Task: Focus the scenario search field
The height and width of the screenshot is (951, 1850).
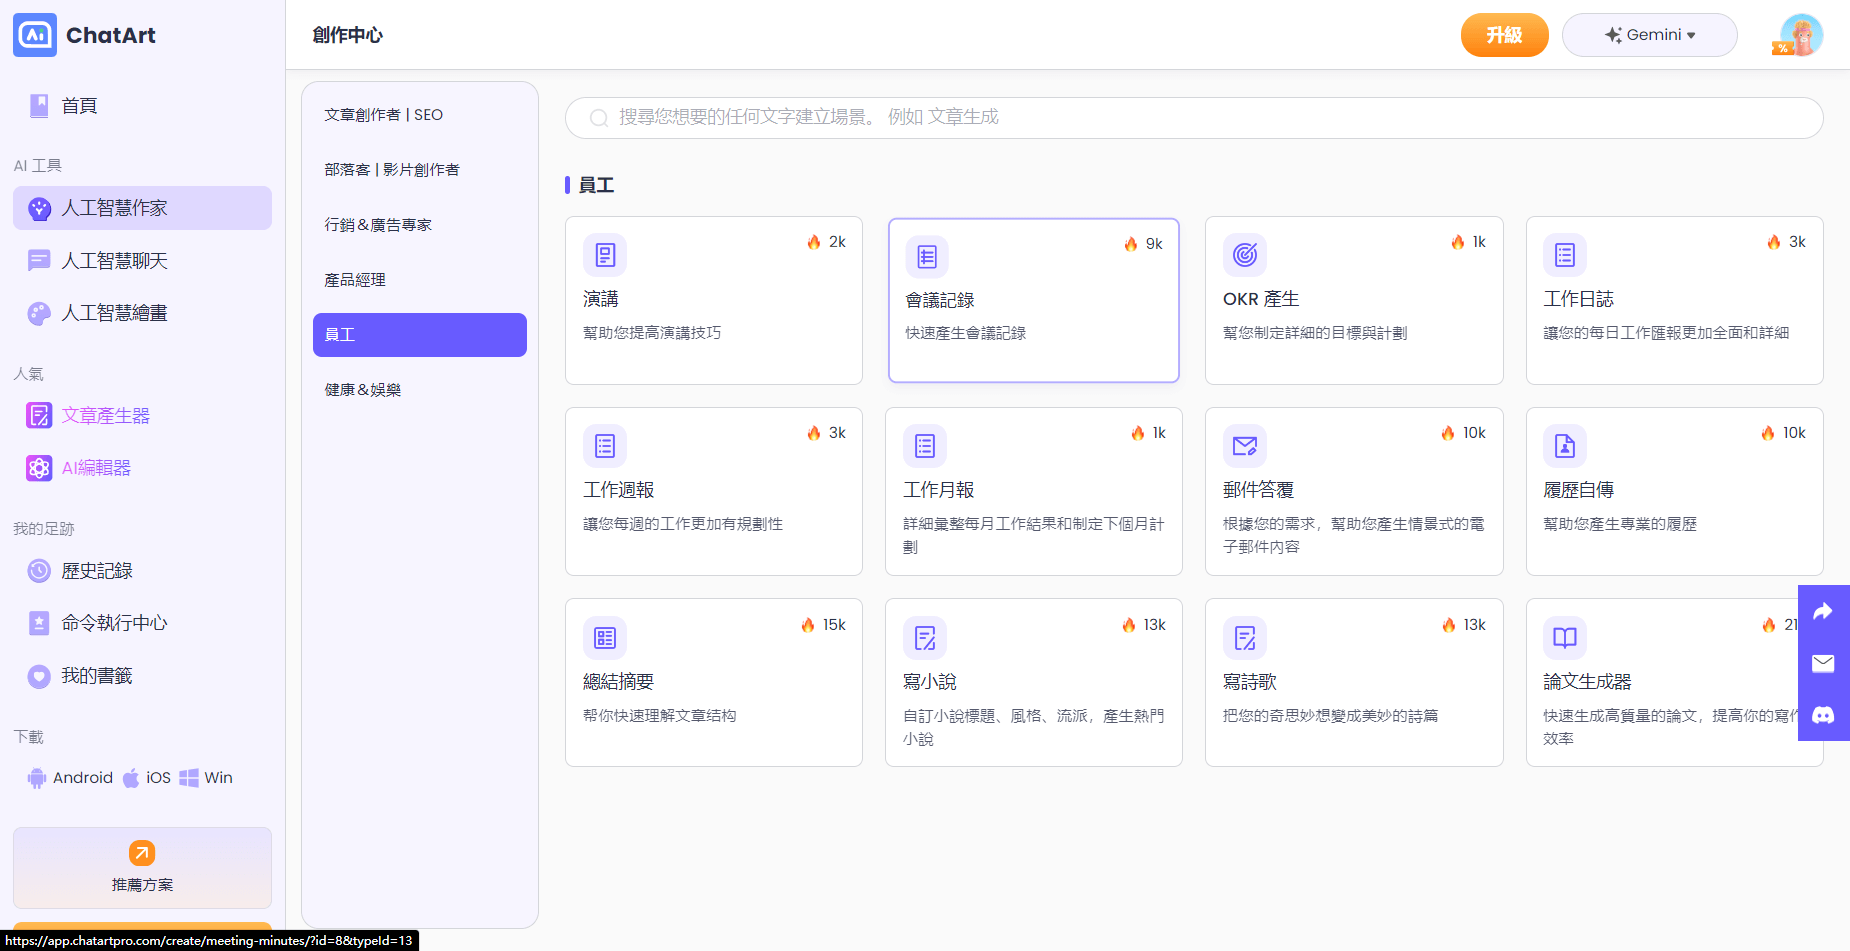Action: pos(1194,118)
